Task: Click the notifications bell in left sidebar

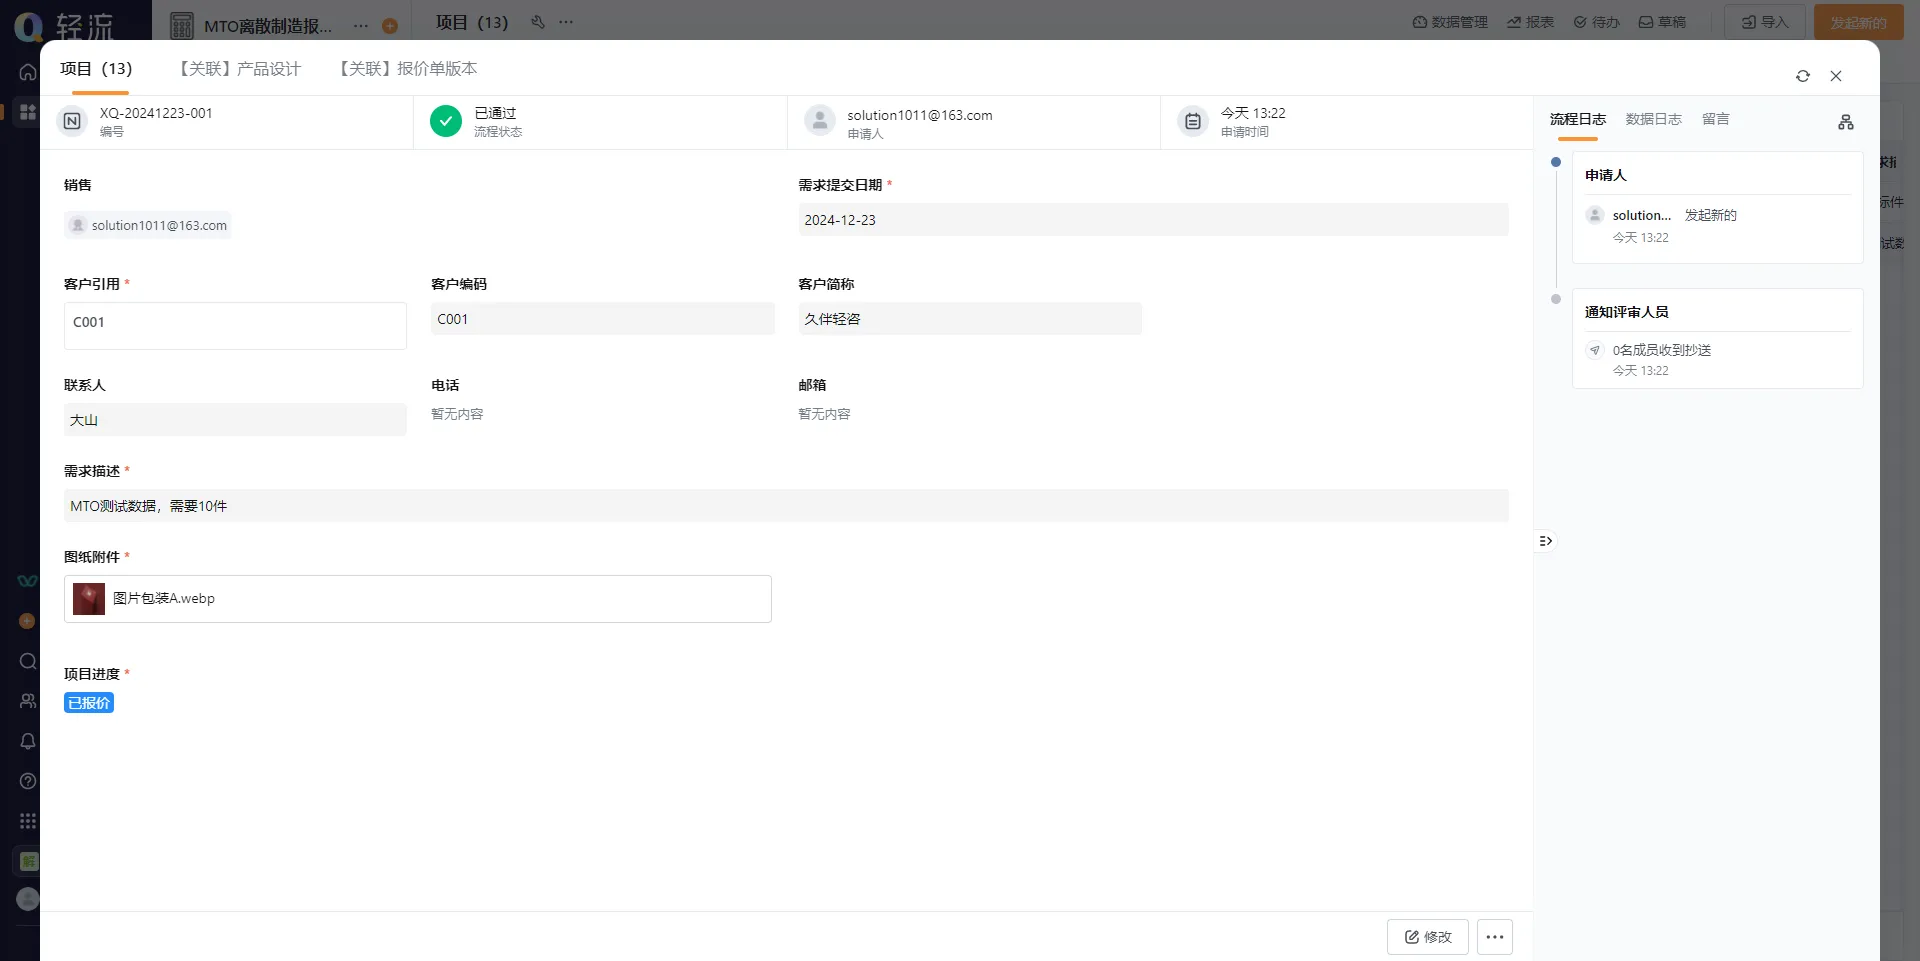Action: [27, 741]
